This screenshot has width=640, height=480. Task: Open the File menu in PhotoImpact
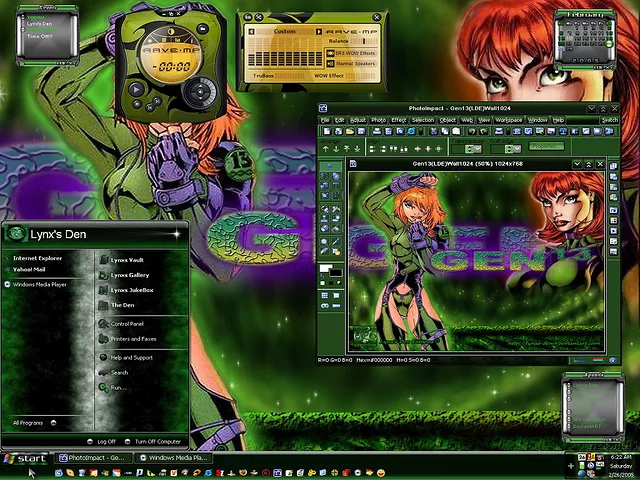[x=325, y=120]
